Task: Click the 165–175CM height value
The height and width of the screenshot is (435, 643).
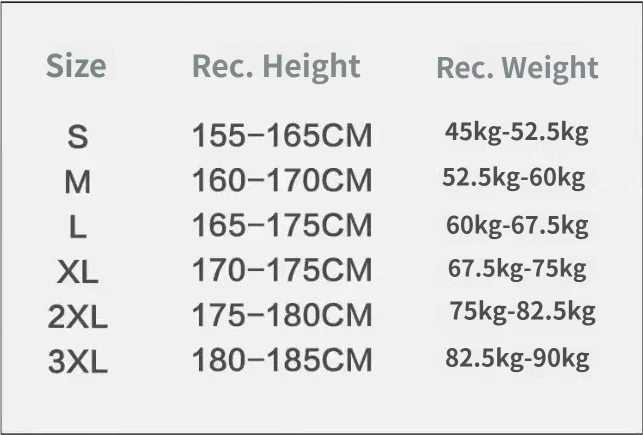Action: (x=282, y=225)
